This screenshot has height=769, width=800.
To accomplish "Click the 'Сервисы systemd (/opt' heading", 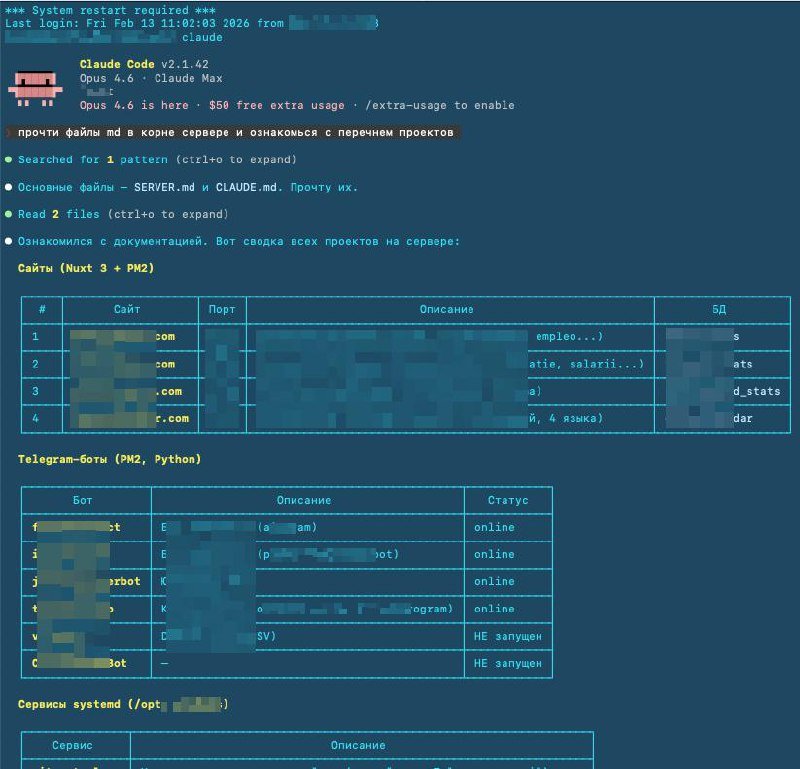I will pos(89,704).
